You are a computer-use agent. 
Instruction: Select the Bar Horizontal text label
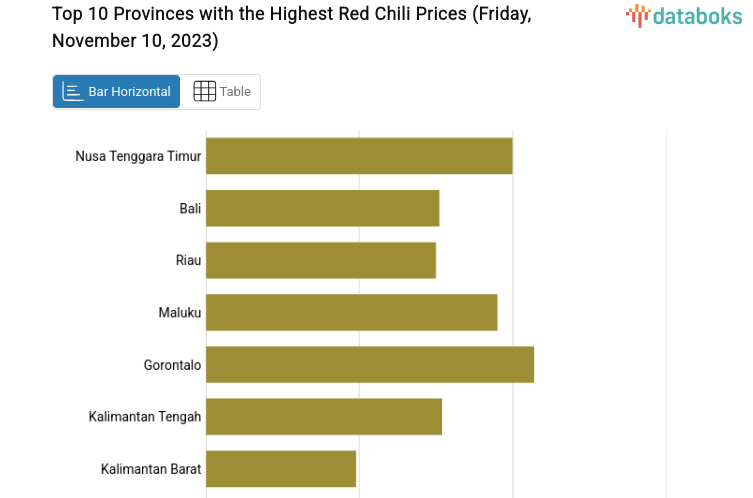click(x=129, y=92)
